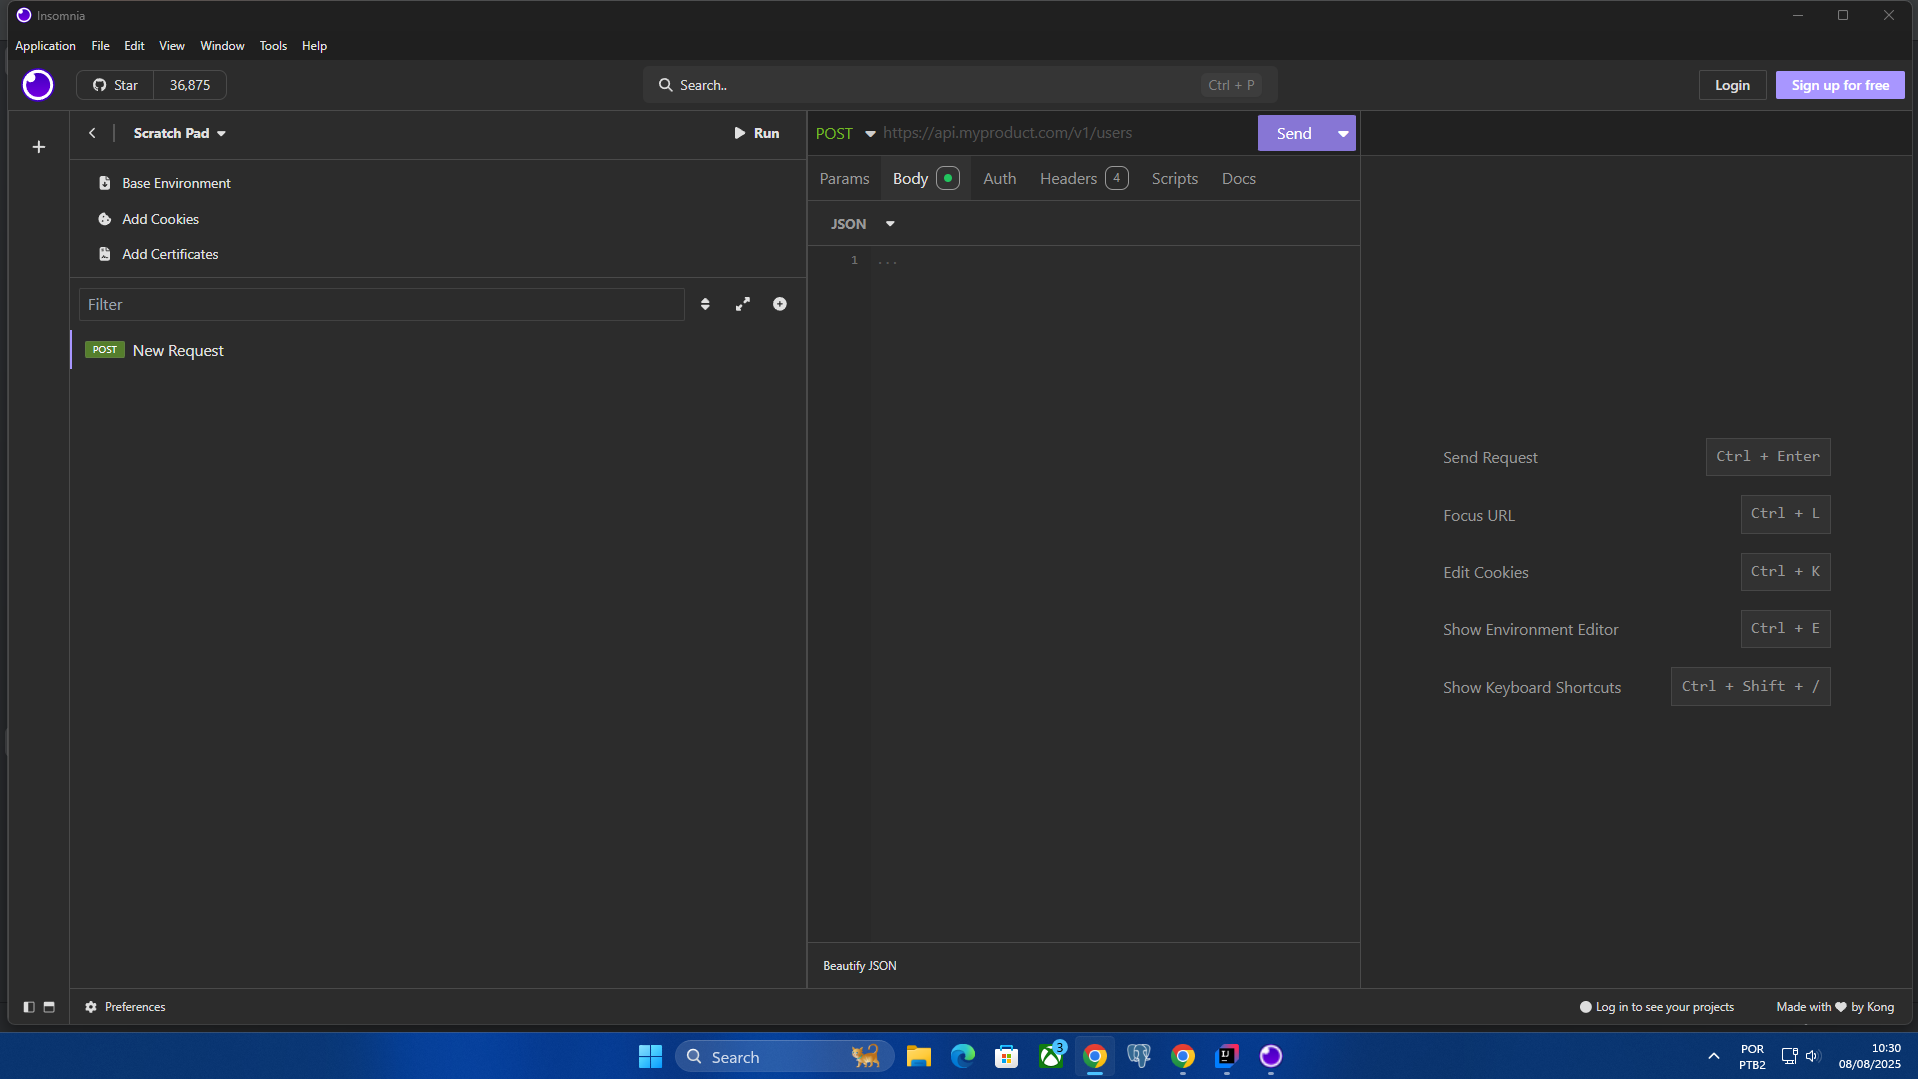The image size is (1918, 1079).
Task: Open Xbox app from taskbar
Action: (1051, 1056)
